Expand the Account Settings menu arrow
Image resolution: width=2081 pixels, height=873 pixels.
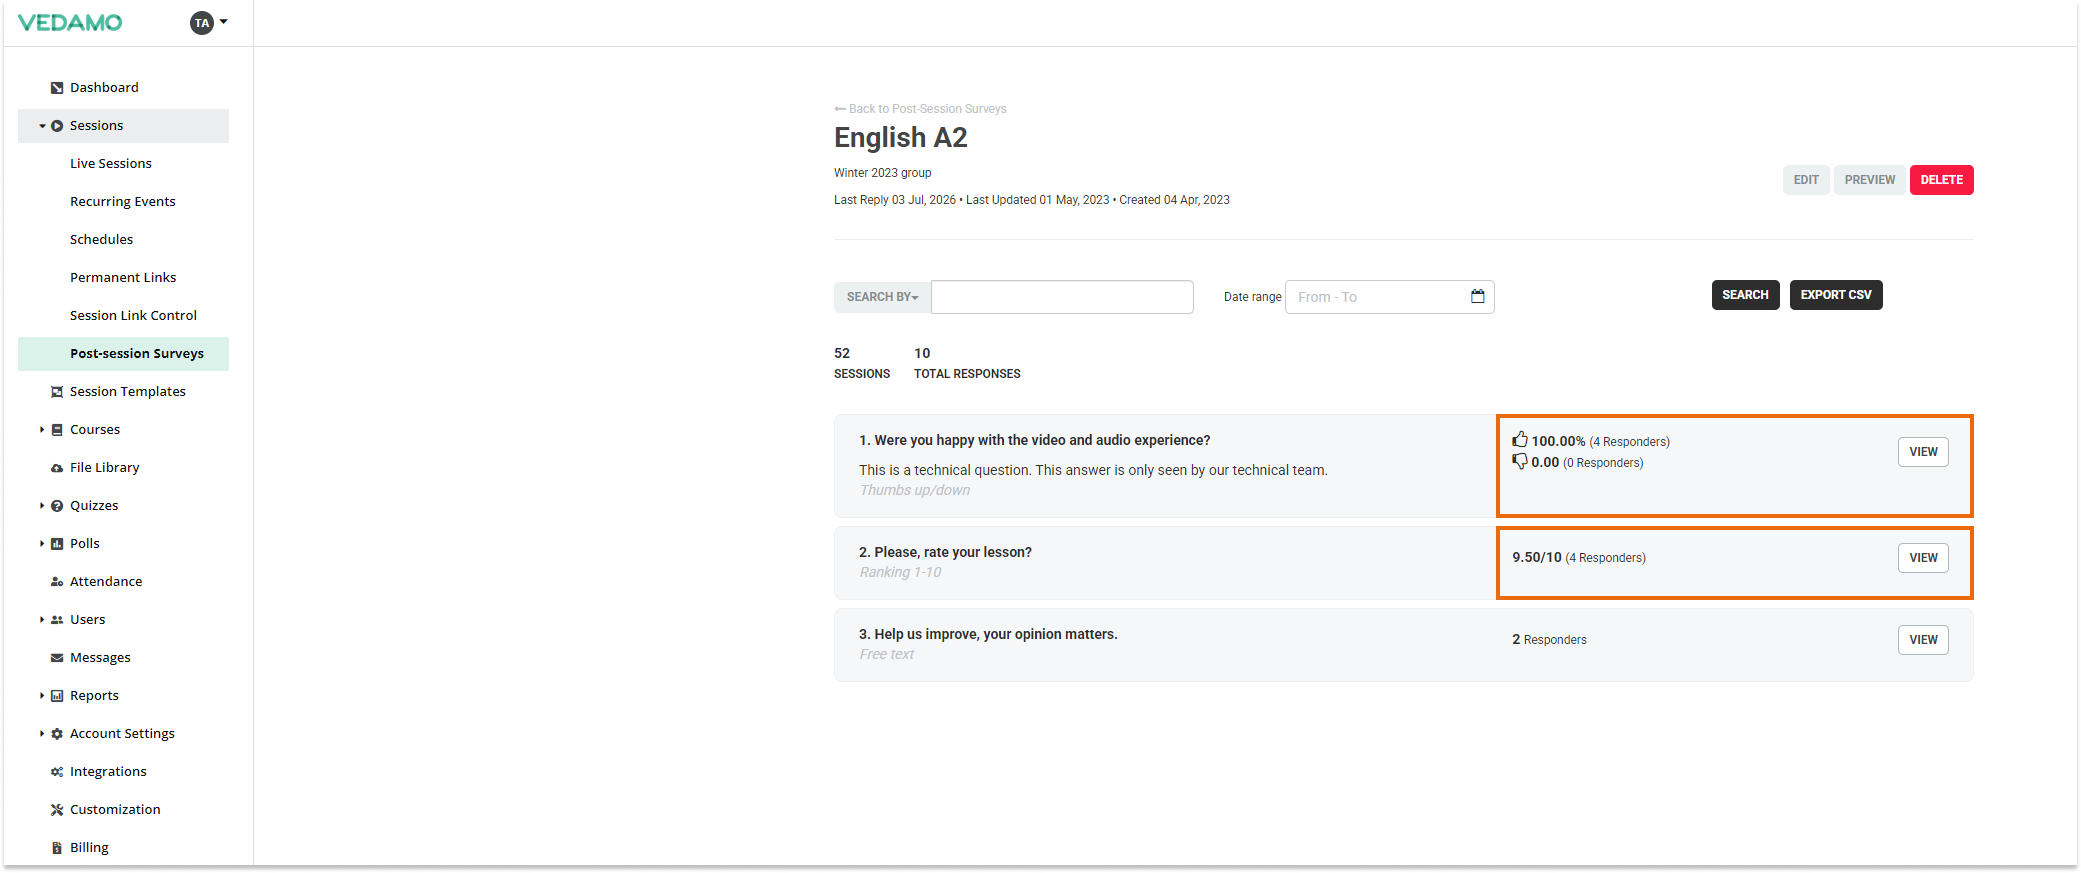click(x=42, y=734)
